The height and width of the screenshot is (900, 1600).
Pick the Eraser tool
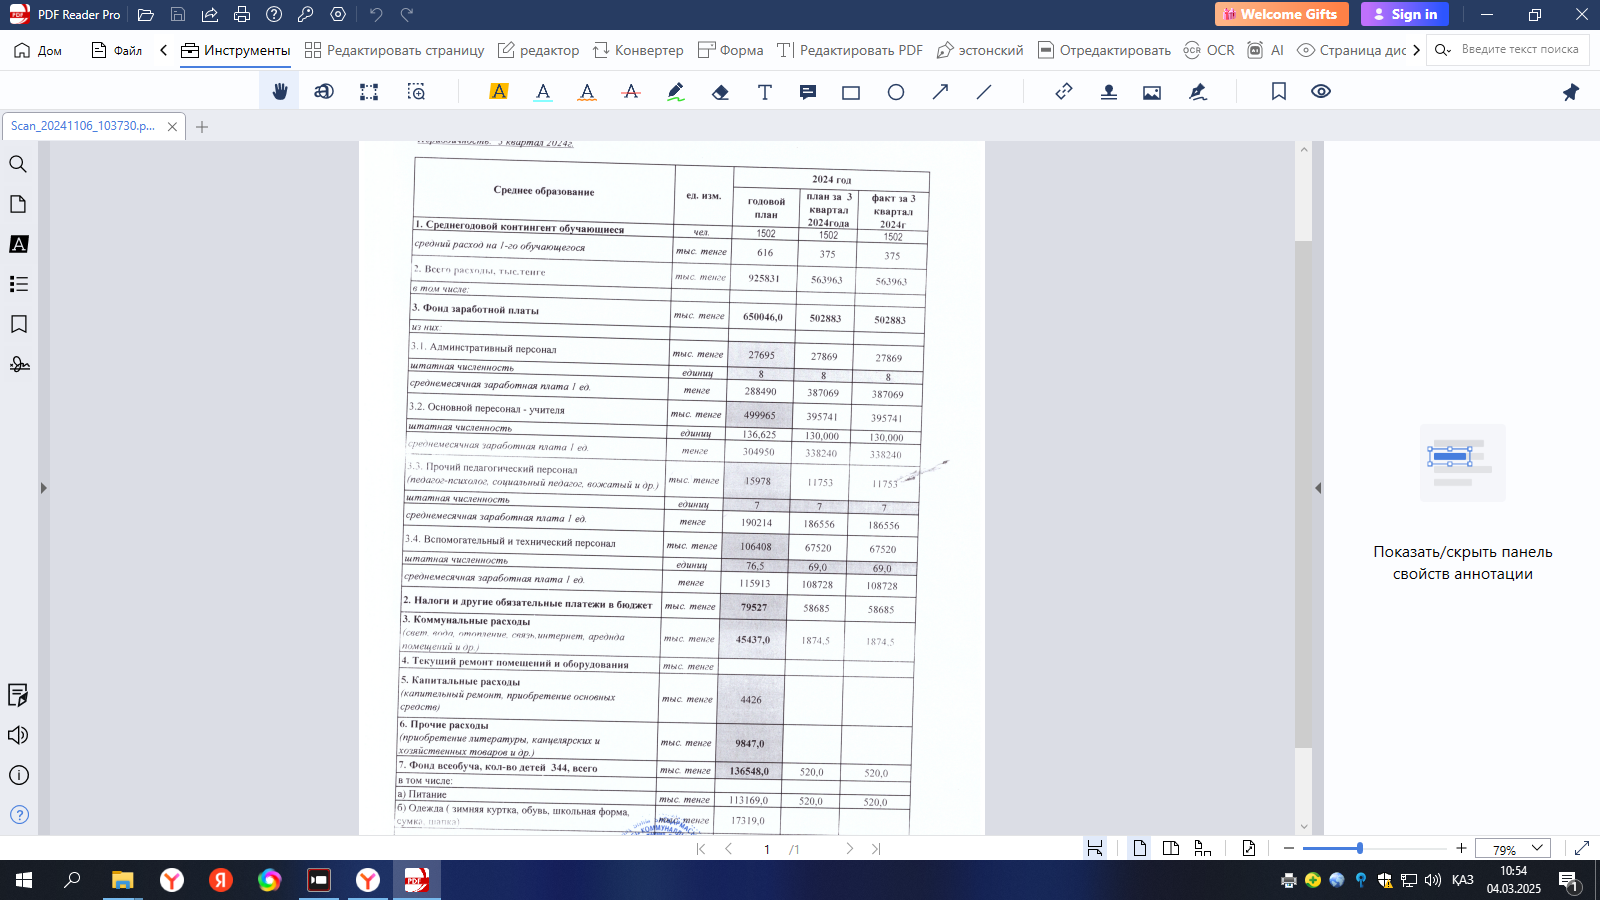(x=720, y=92)
